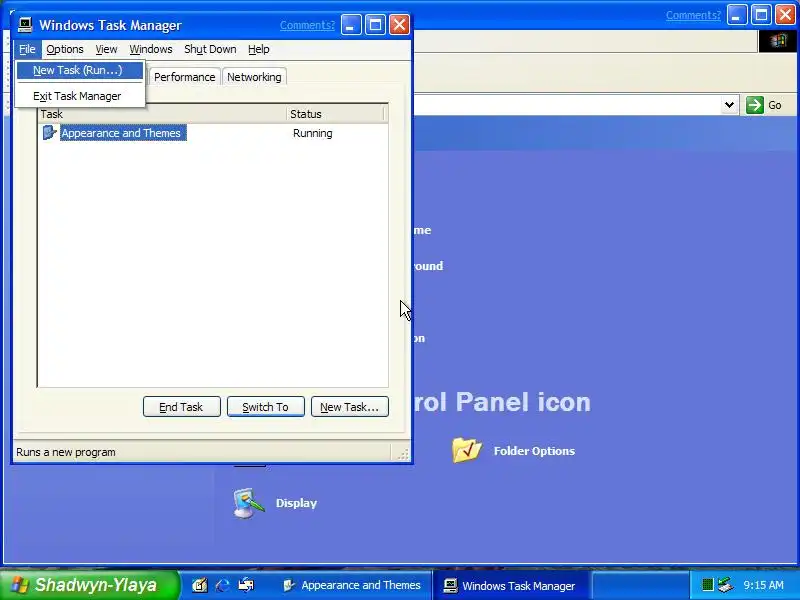Click Comments? link in Appearance and Themes window

coord(693,15)
